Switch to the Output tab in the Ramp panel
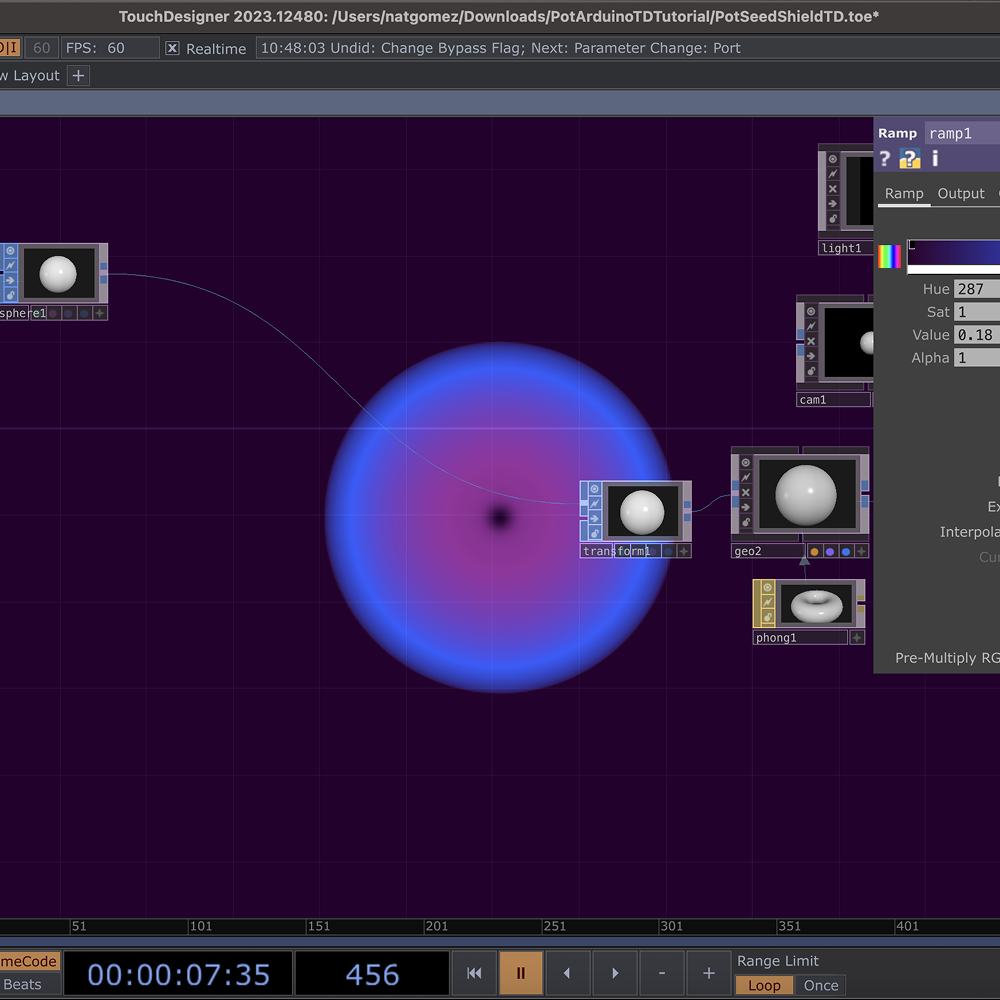Screen dimensions: 1000x1000 click(x=960, y=193)
